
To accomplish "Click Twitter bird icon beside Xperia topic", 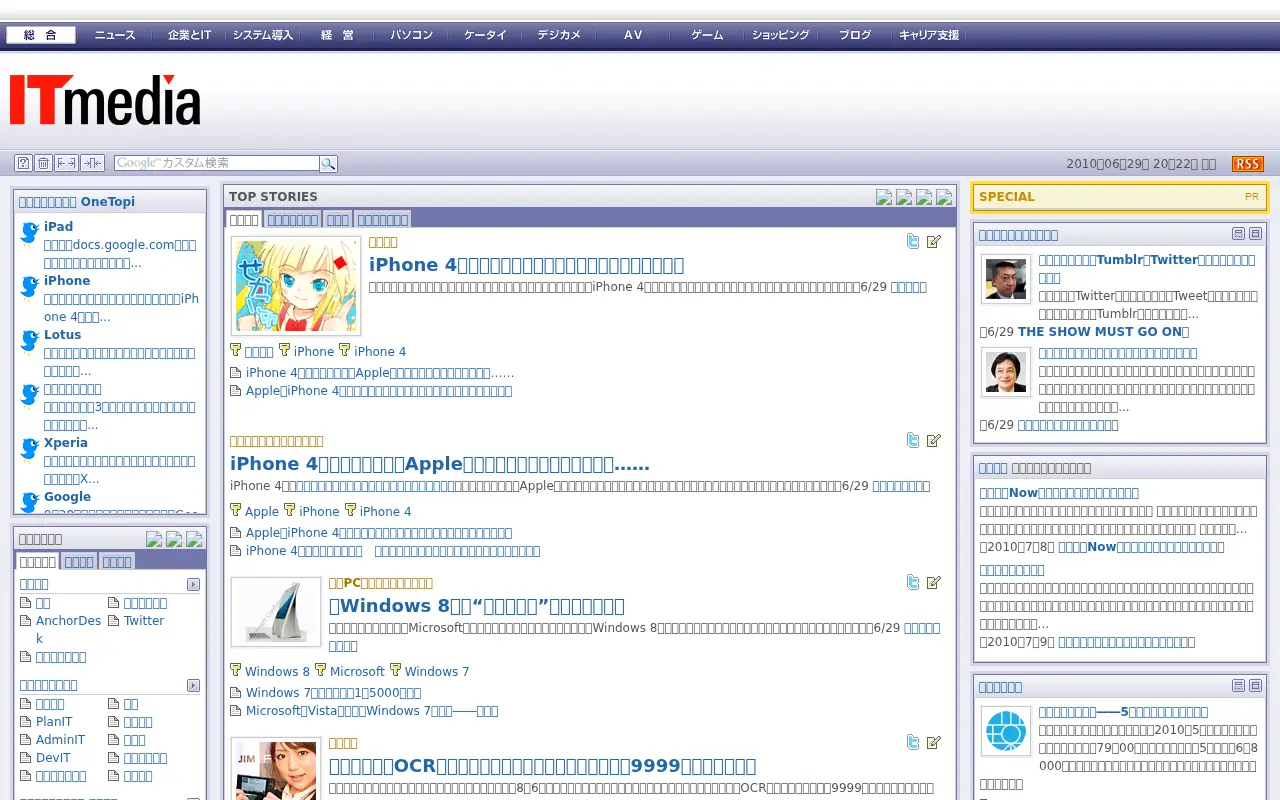I will tap(30, 449).
